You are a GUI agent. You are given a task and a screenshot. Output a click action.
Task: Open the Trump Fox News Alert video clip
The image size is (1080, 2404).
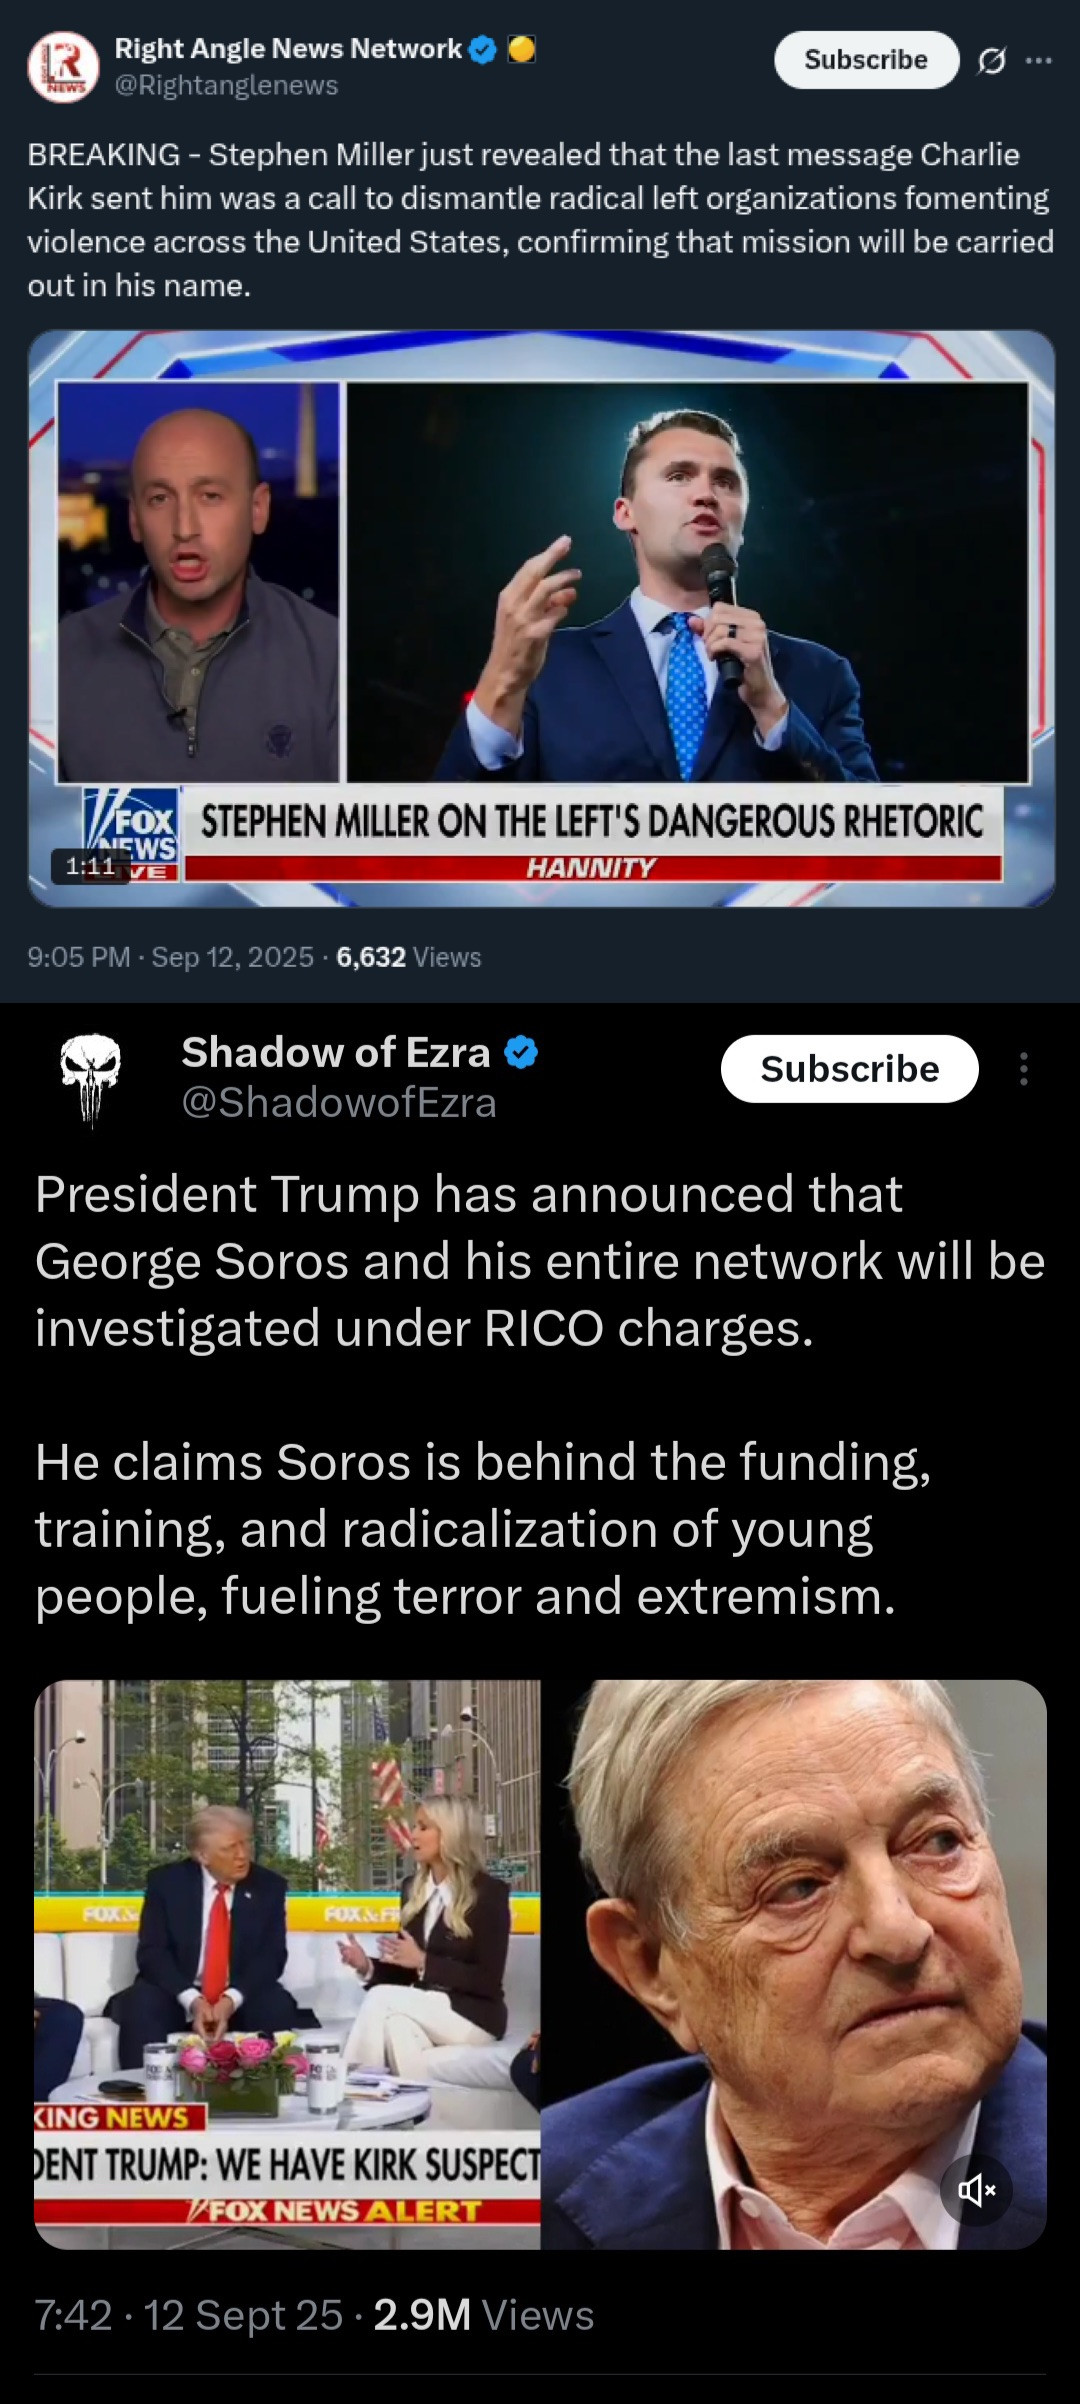point(287,1965)
